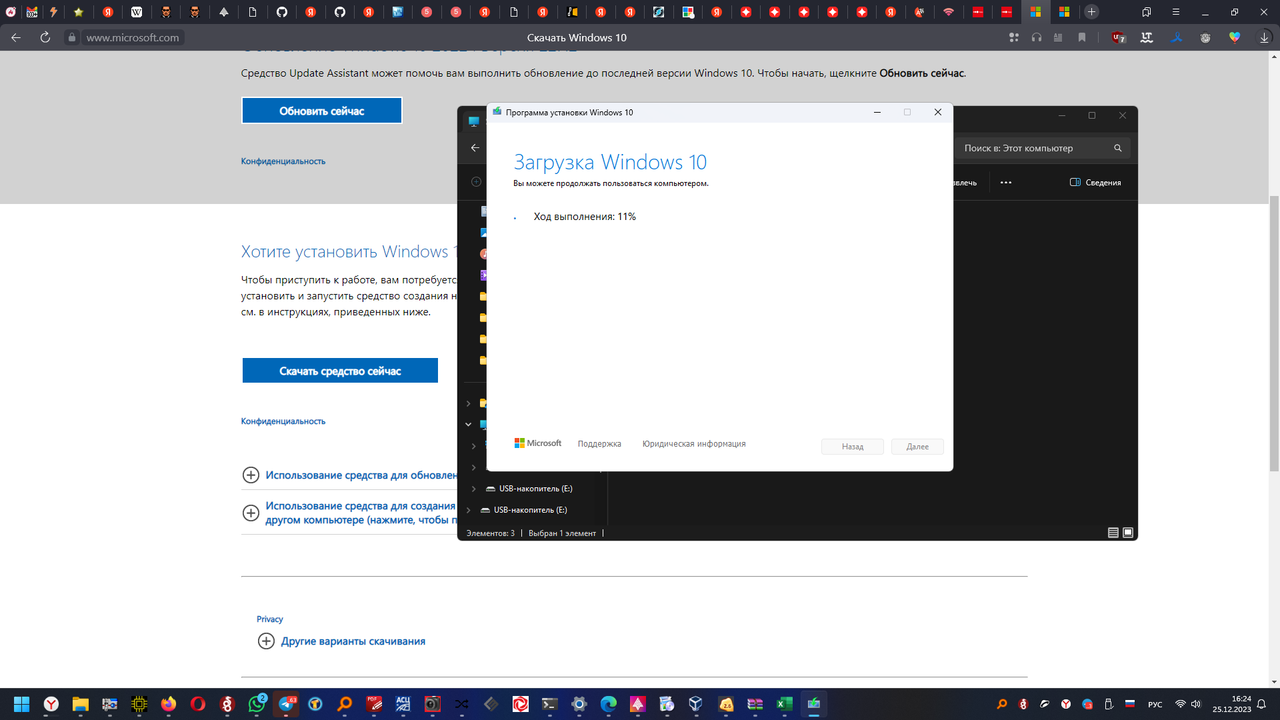This screenshot has height=720, width=1280.
Task: Open Конфиденциальность link under Обновить сейчас
Action: tap(283, 161)
